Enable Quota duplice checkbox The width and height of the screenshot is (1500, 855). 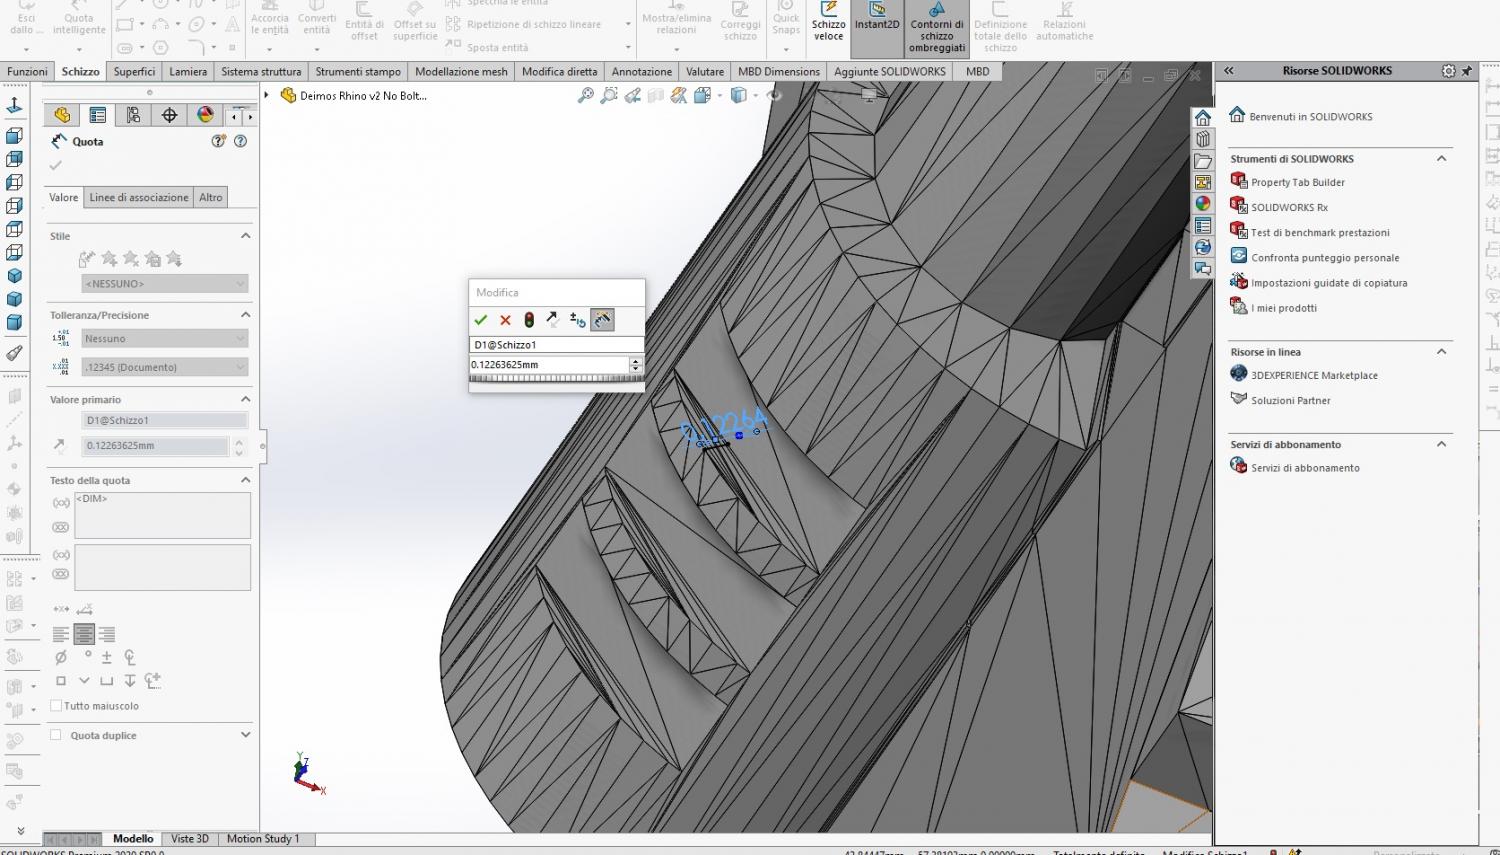[x=56, y=735]
